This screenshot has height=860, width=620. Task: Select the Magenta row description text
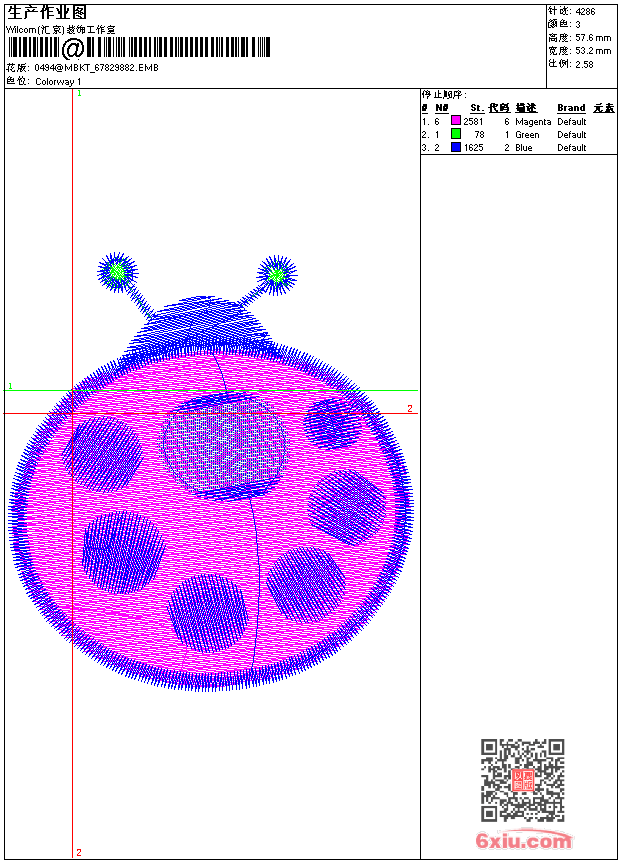(x=533, y=121)
